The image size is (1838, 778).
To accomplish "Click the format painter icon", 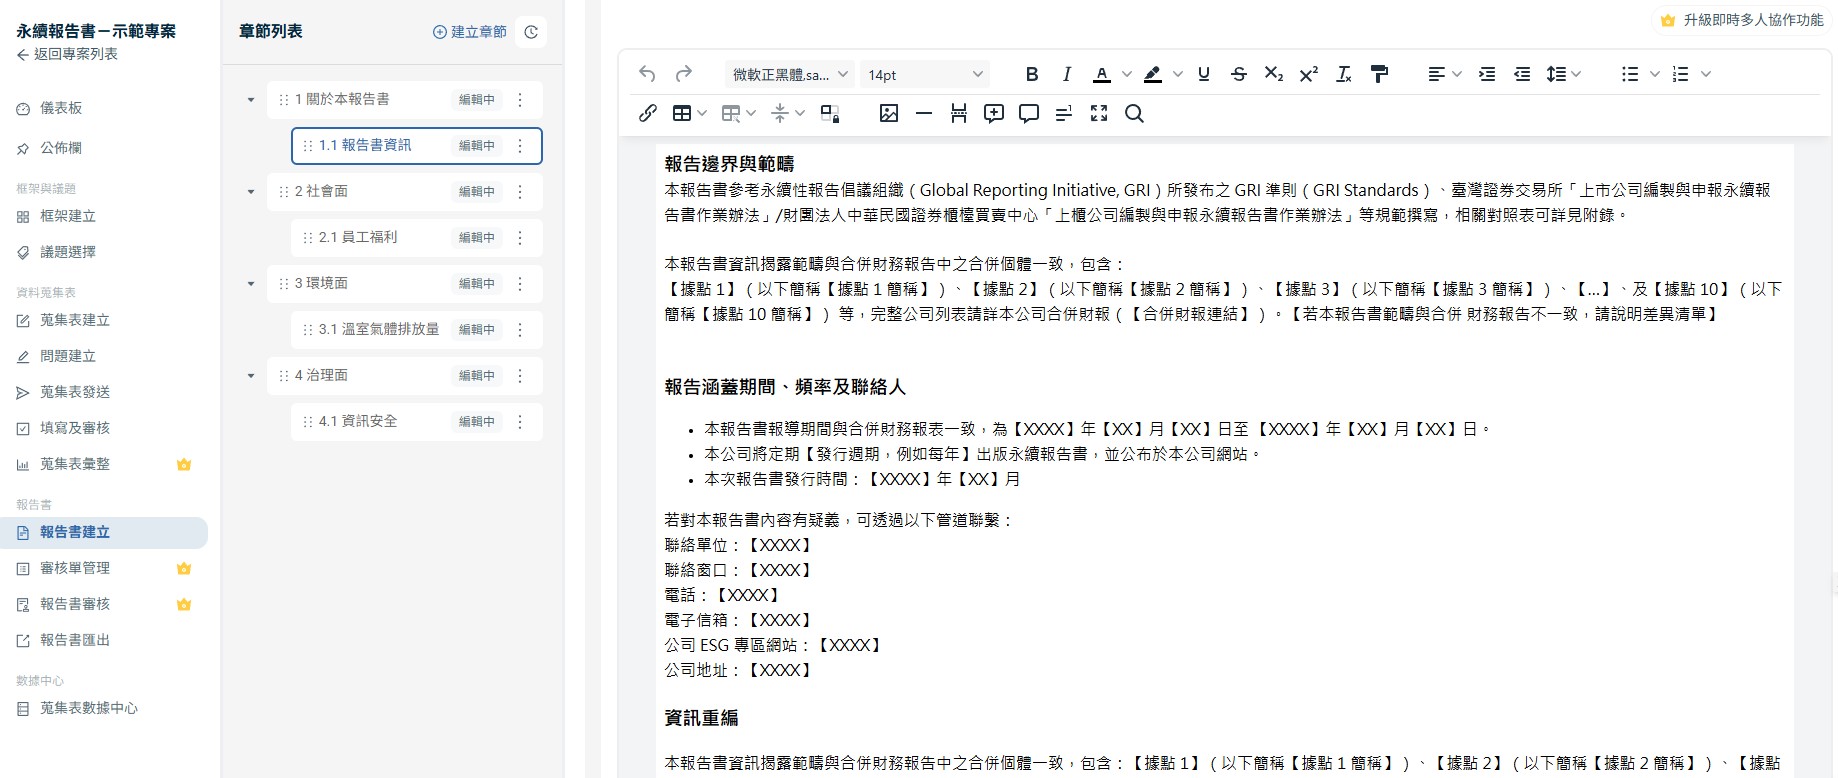I will (1379, 74).
